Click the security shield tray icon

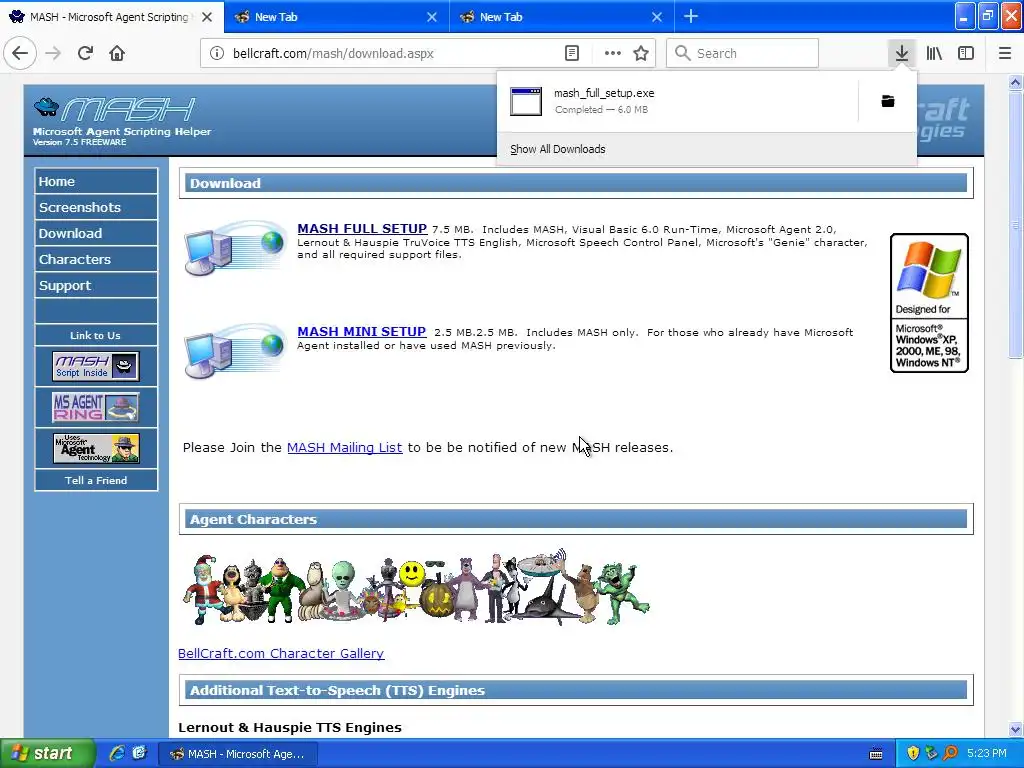click(913, 754)
